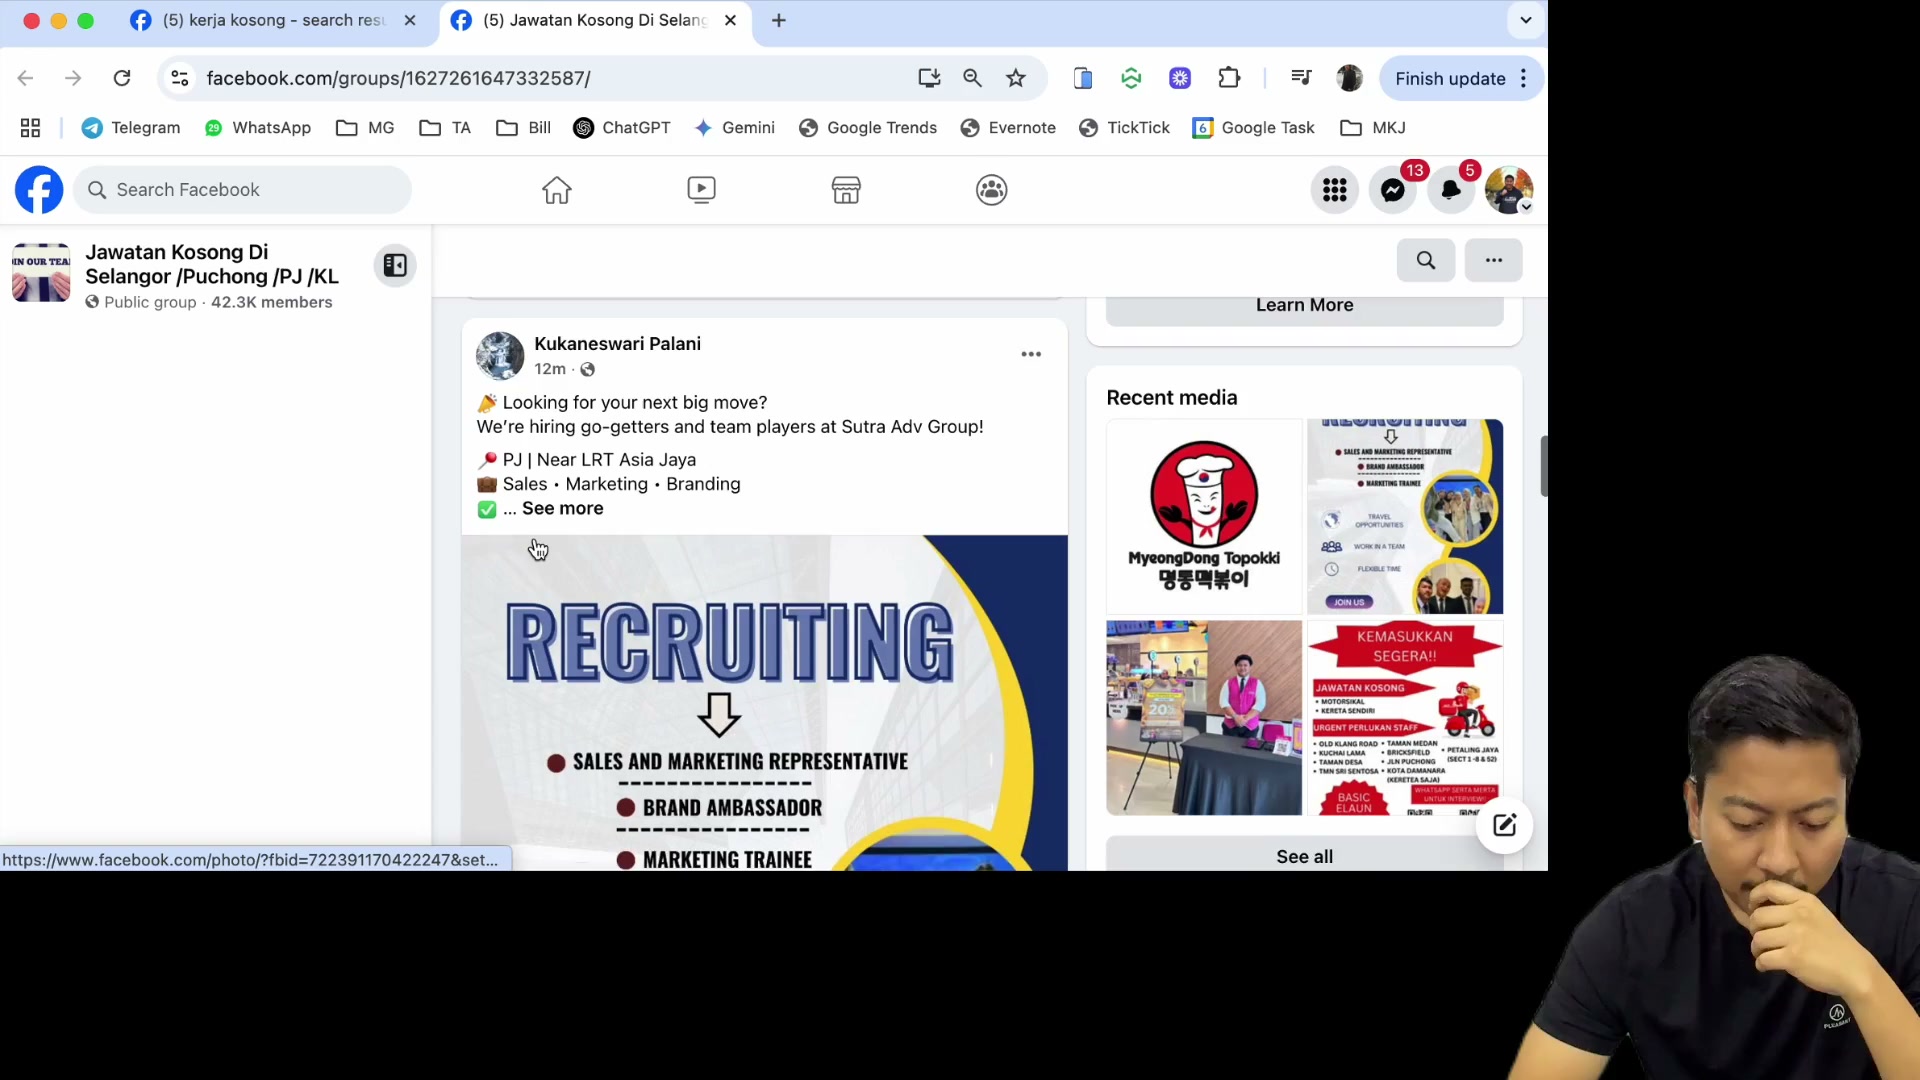Click Chrome zoom magnifier icon in address bar
This screenshot has width=1920, height=1080.
pos(972,78)
